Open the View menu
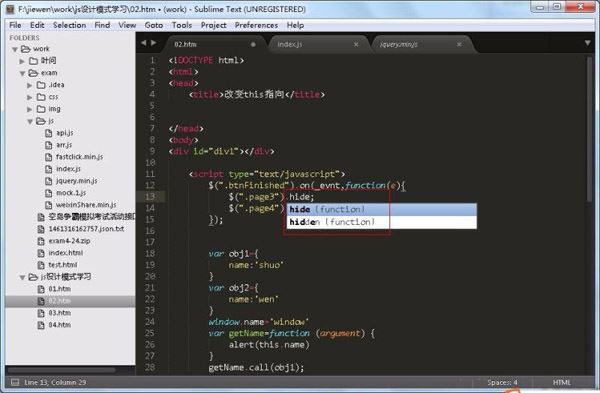Viewport: 600px width, 393px height. 127,25
